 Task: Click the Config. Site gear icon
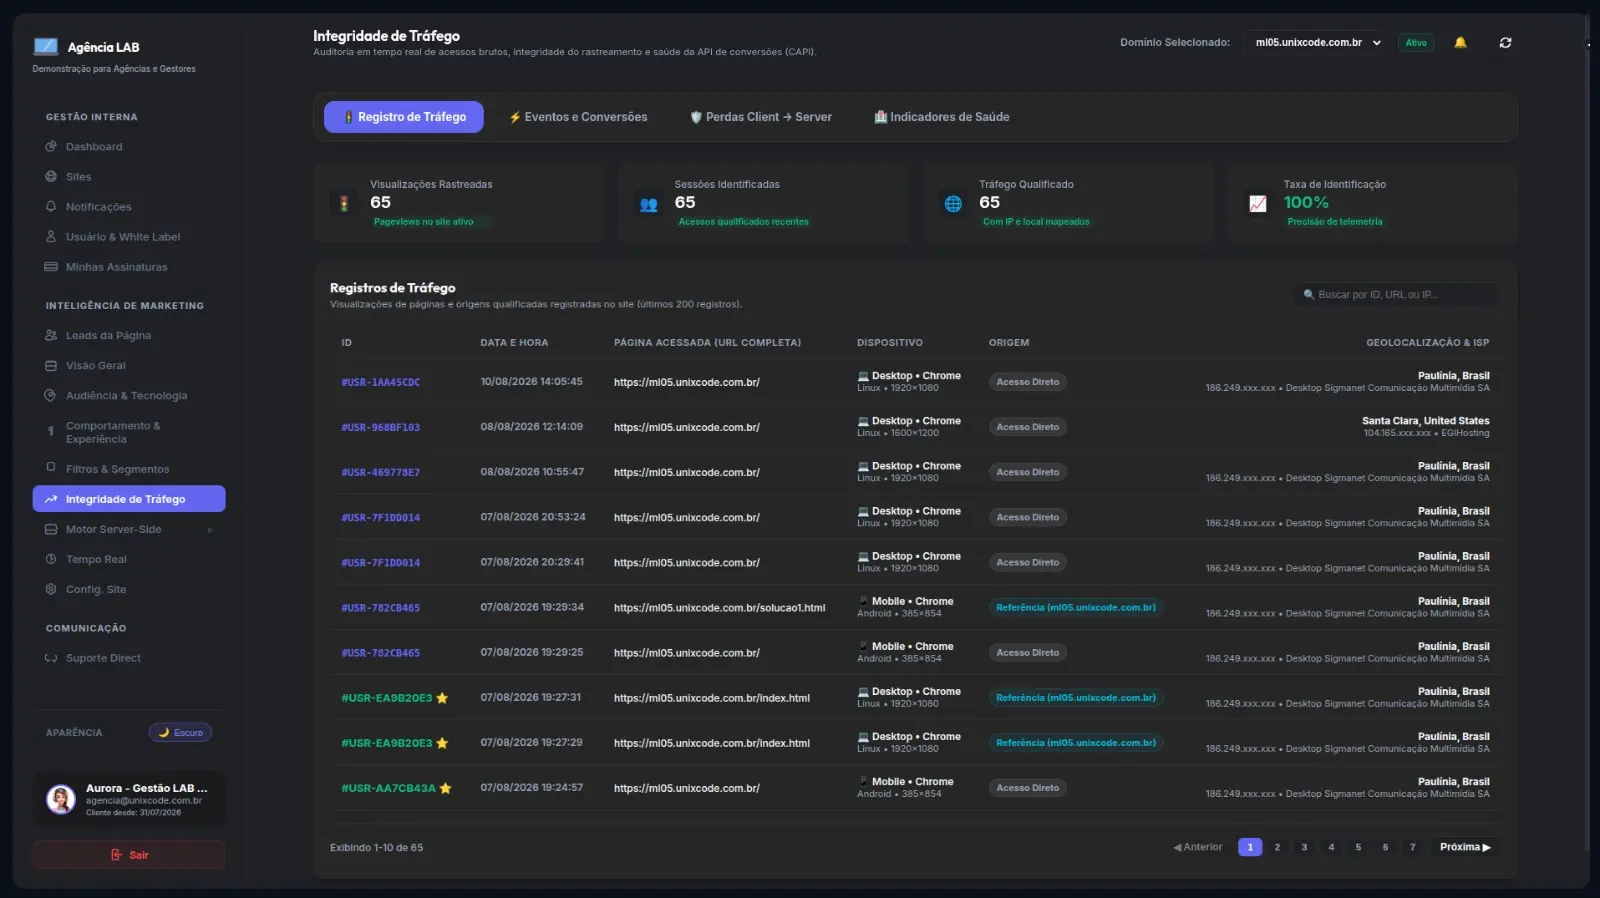[x=51, y=590]
